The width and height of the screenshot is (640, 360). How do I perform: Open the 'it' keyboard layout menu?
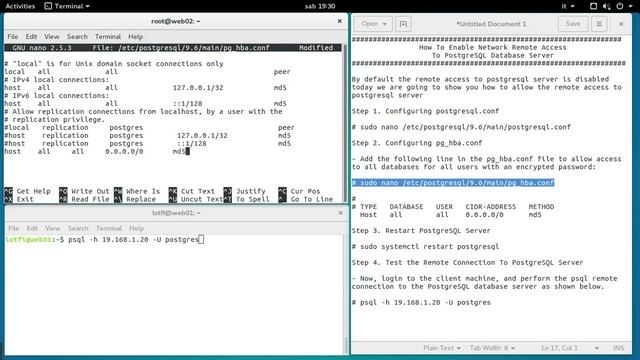click(567, 6)
